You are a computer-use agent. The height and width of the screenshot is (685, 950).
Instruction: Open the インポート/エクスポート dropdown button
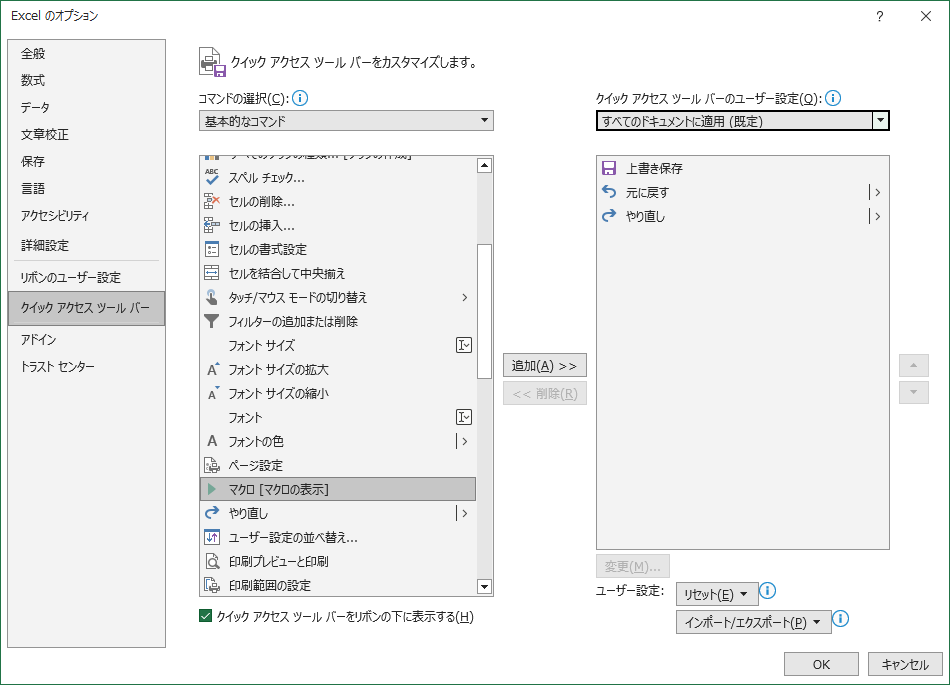tap(753, 623)
